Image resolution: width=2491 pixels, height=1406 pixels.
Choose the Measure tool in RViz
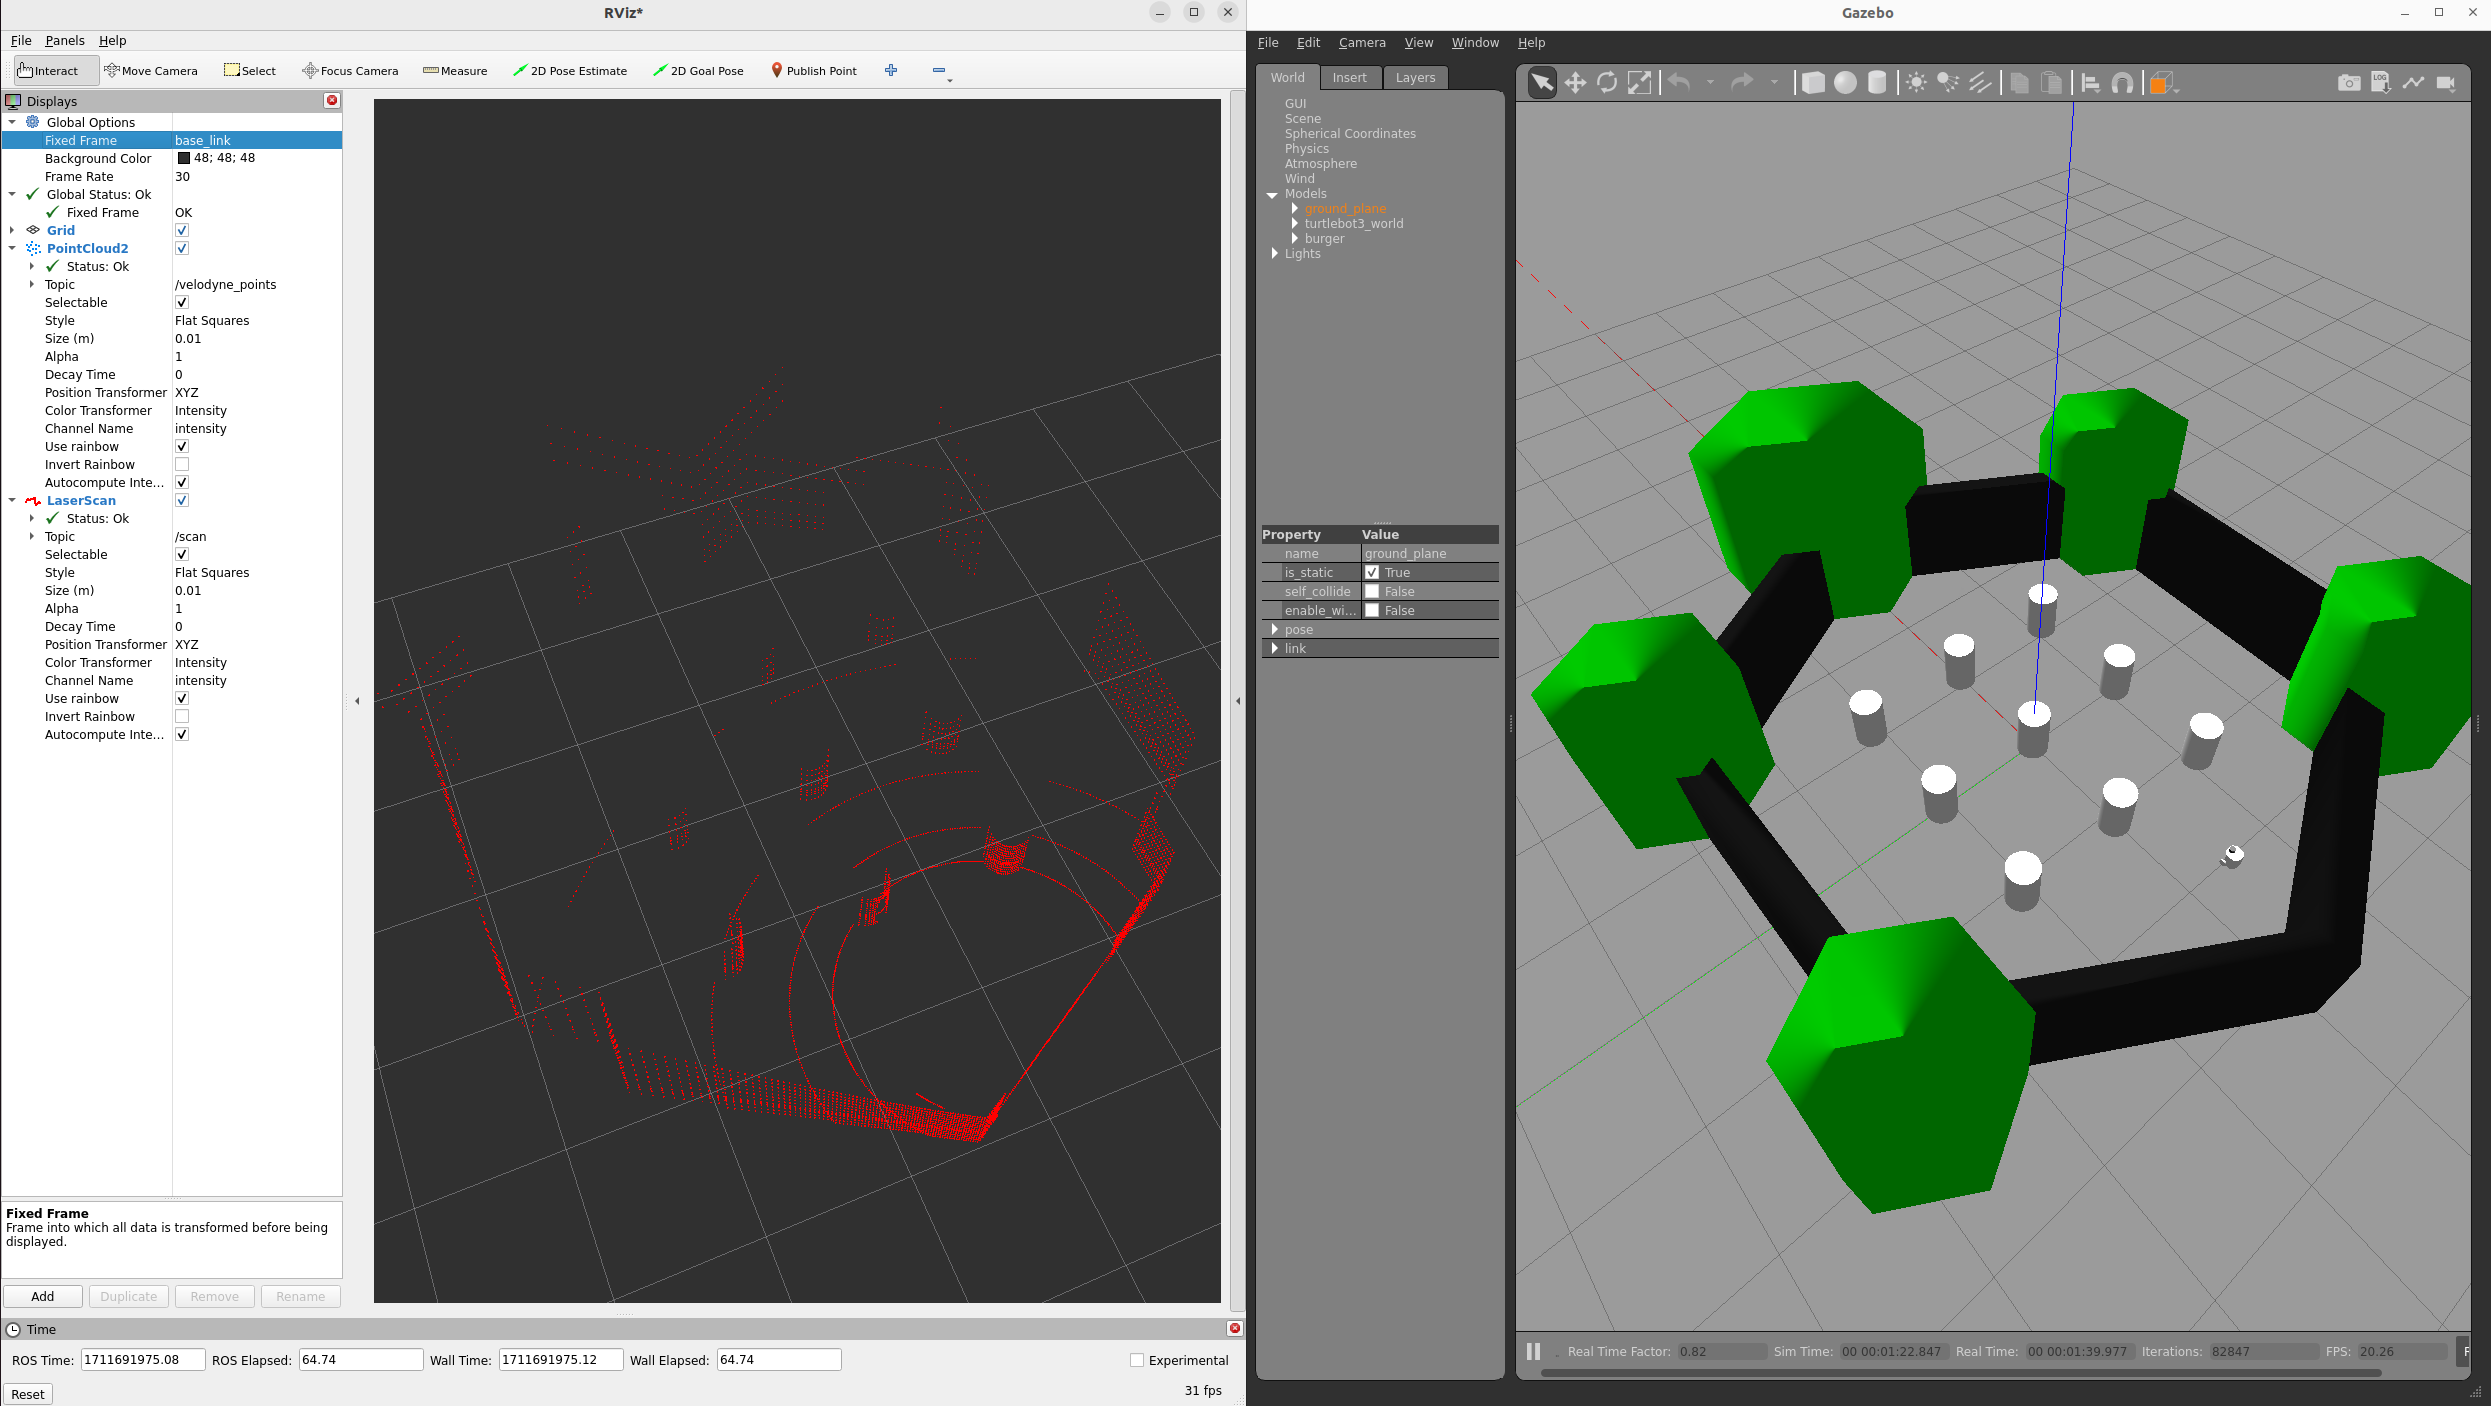click(x=455, y=71)
